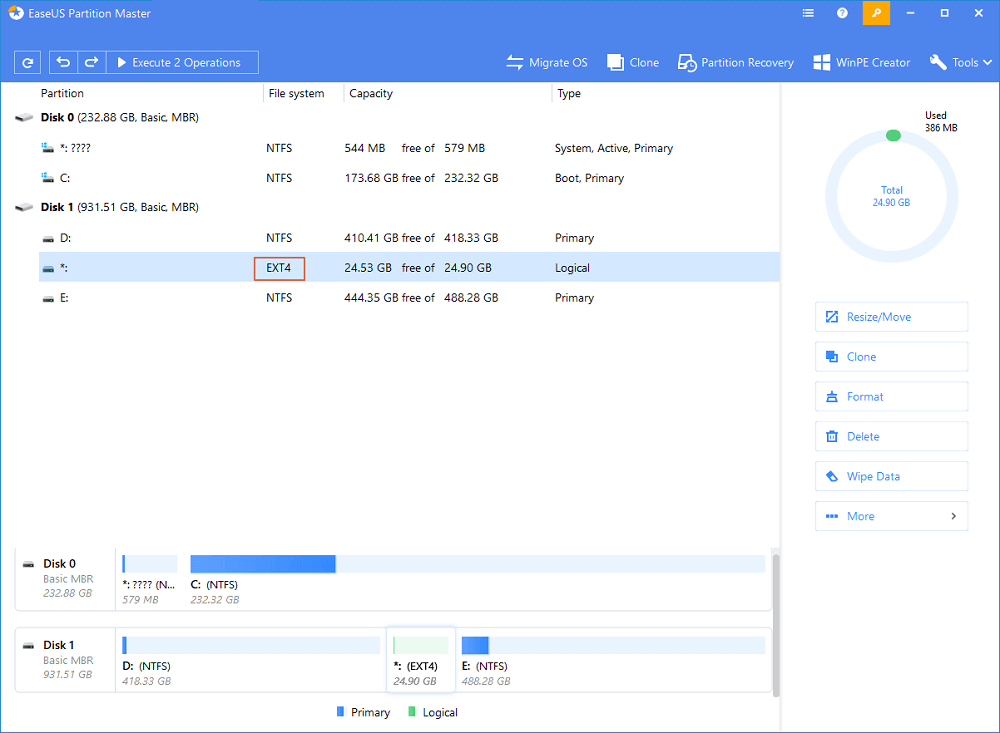Click the D: (NTFS) bar in Disk 1 map
The height and width of the screenshot is (733, 1000).
251,645
